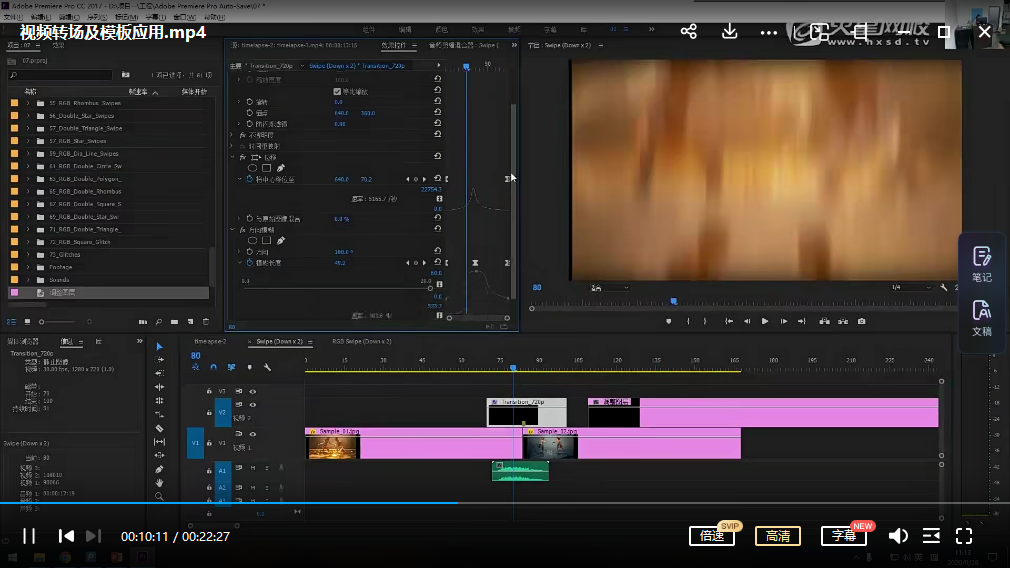The height and width of the screenshot is (568, 1010).
Task: Pause the video player
Action: point(29,536)
